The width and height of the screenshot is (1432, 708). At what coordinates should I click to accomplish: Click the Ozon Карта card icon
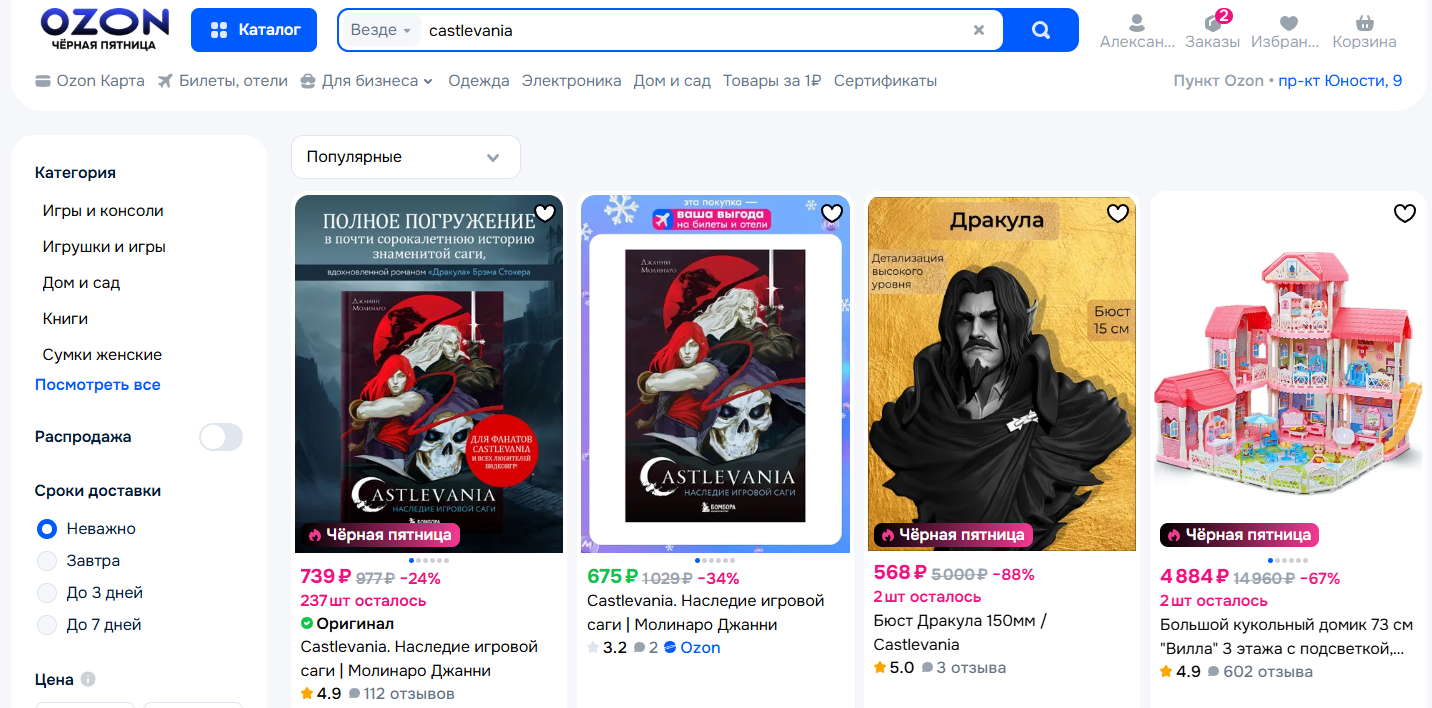(43, 81)
